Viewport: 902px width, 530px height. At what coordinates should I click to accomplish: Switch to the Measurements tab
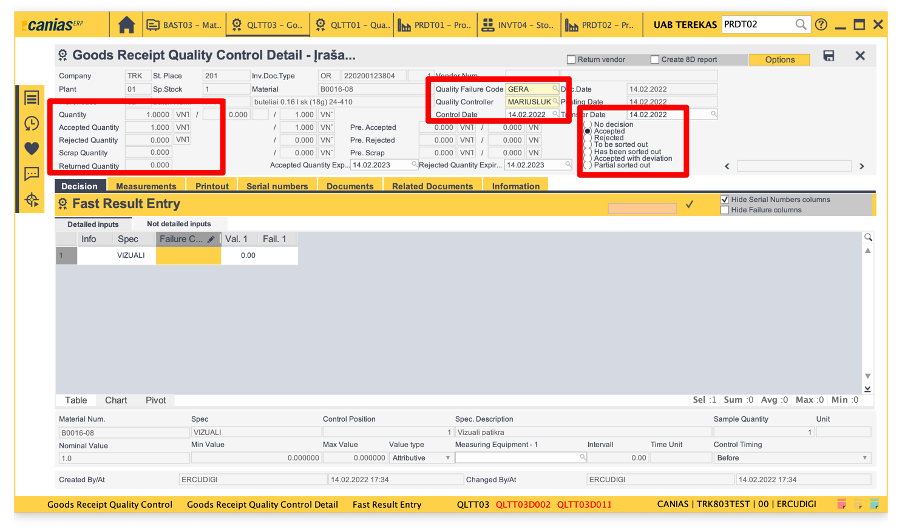tap(146, 186)
